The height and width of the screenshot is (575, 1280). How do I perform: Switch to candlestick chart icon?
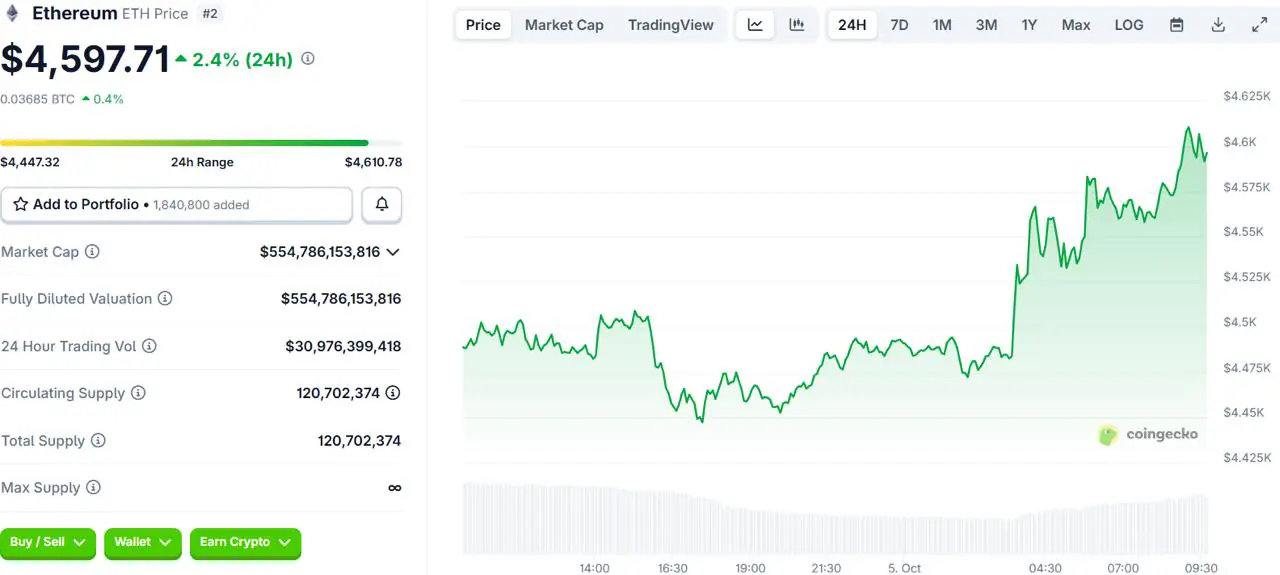(797, 25)
